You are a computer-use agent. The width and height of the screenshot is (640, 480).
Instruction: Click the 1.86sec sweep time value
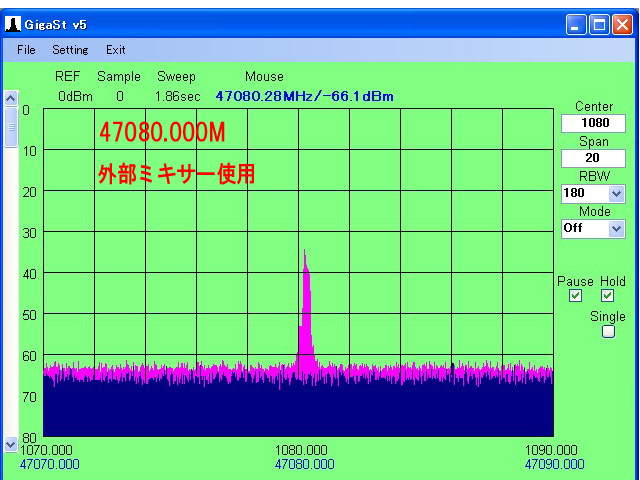tap(178, 97)
